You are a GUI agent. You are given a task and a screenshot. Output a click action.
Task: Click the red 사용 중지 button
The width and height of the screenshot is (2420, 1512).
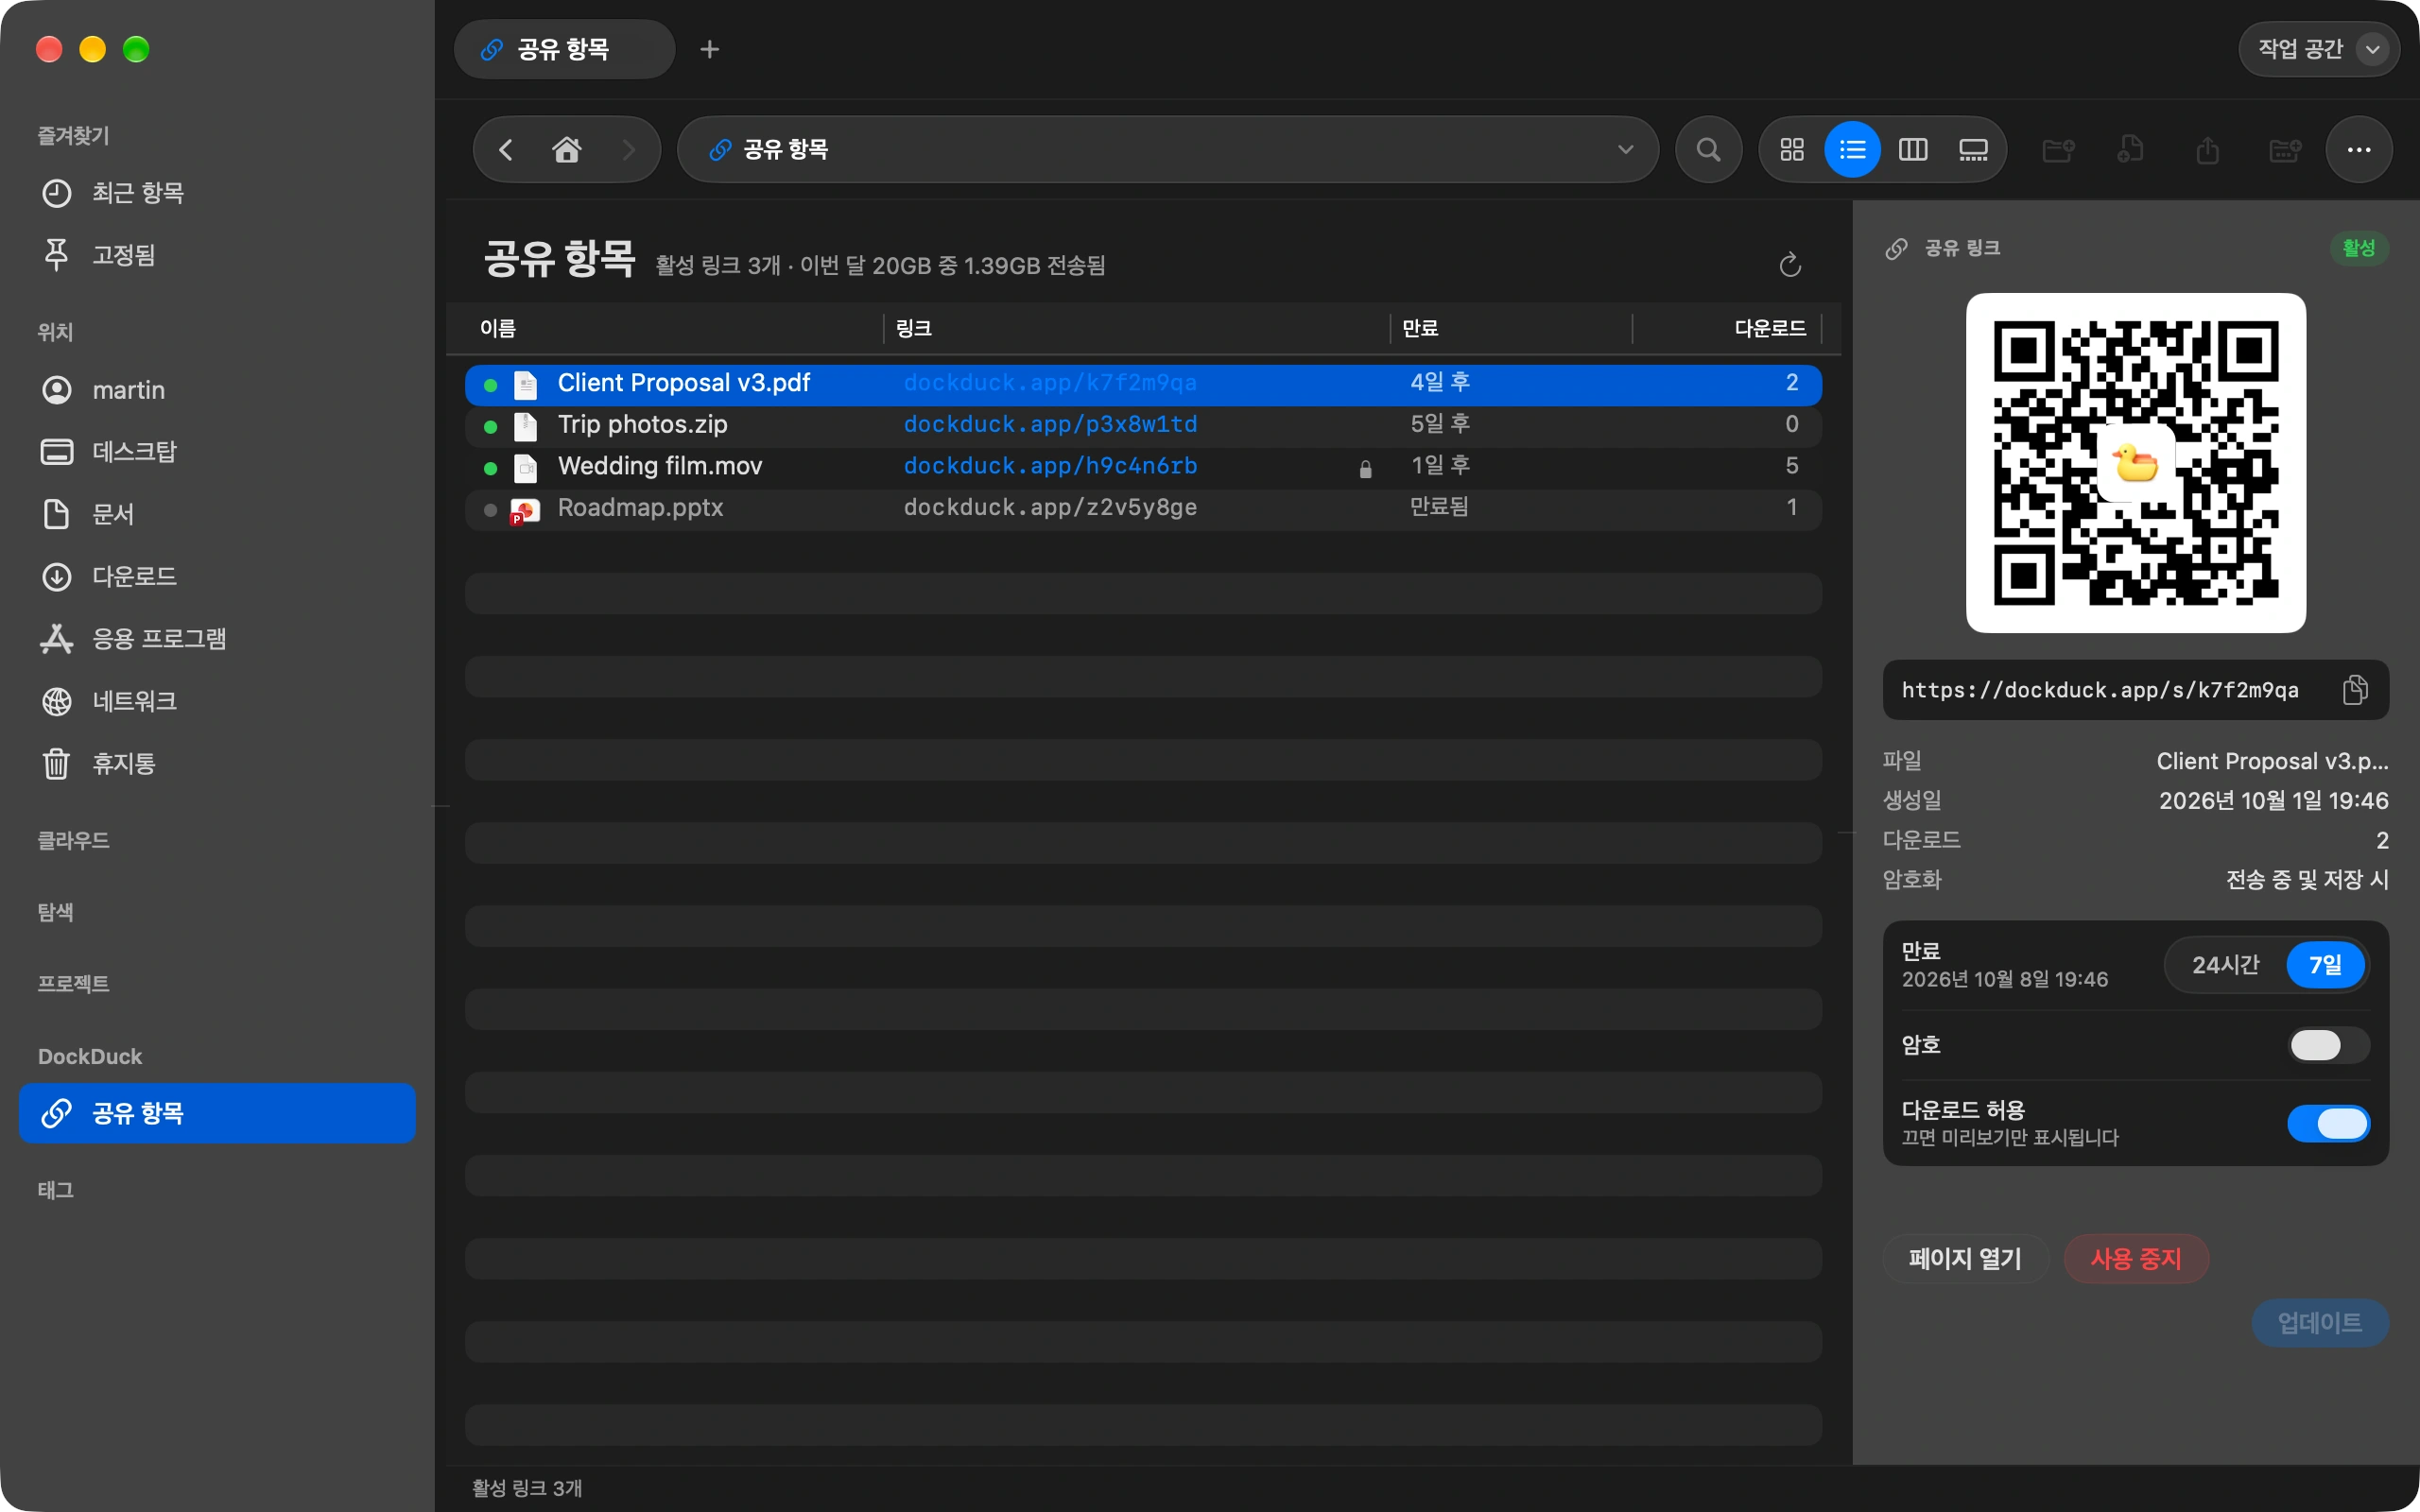click(2136, 1258)
